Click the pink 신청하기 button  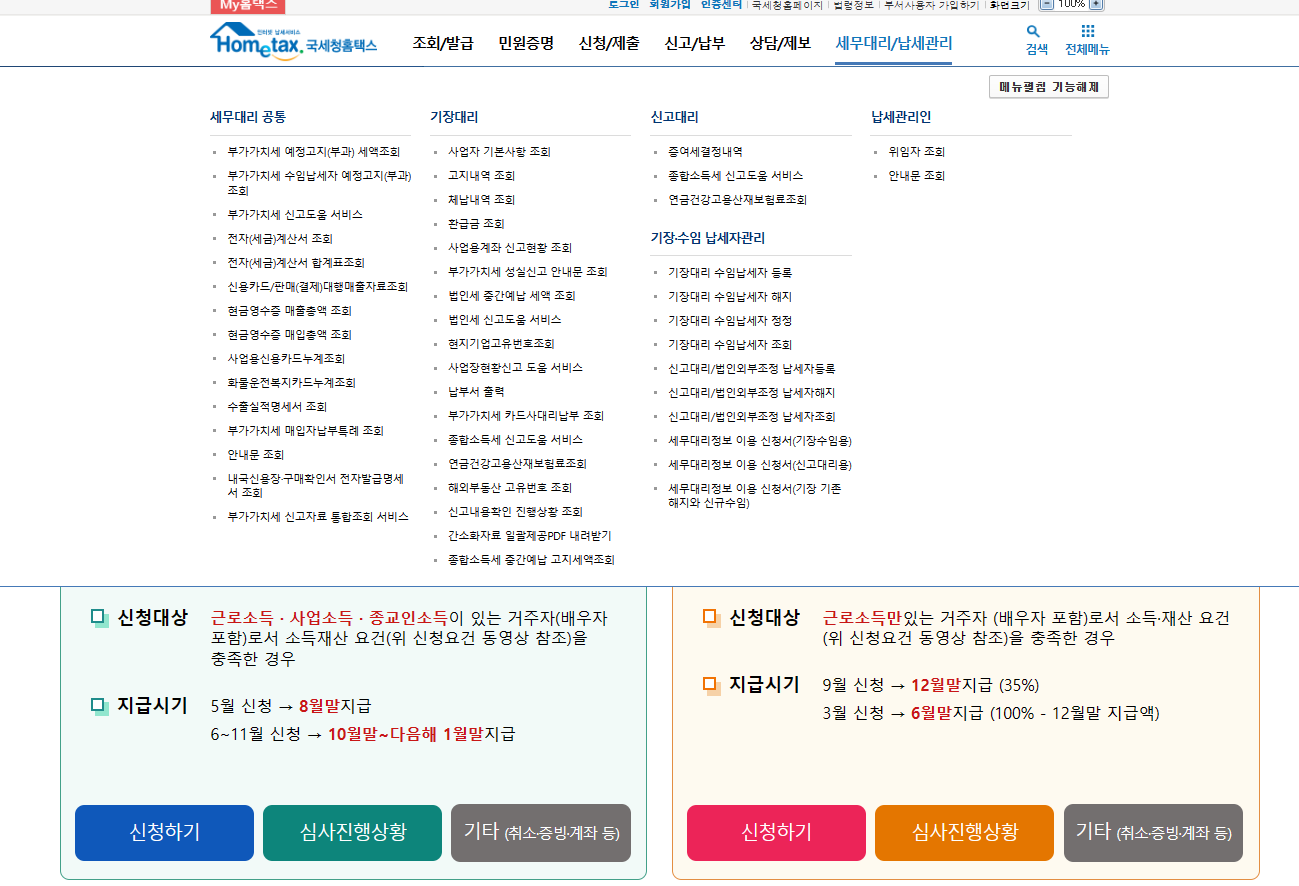click(775, 832)
